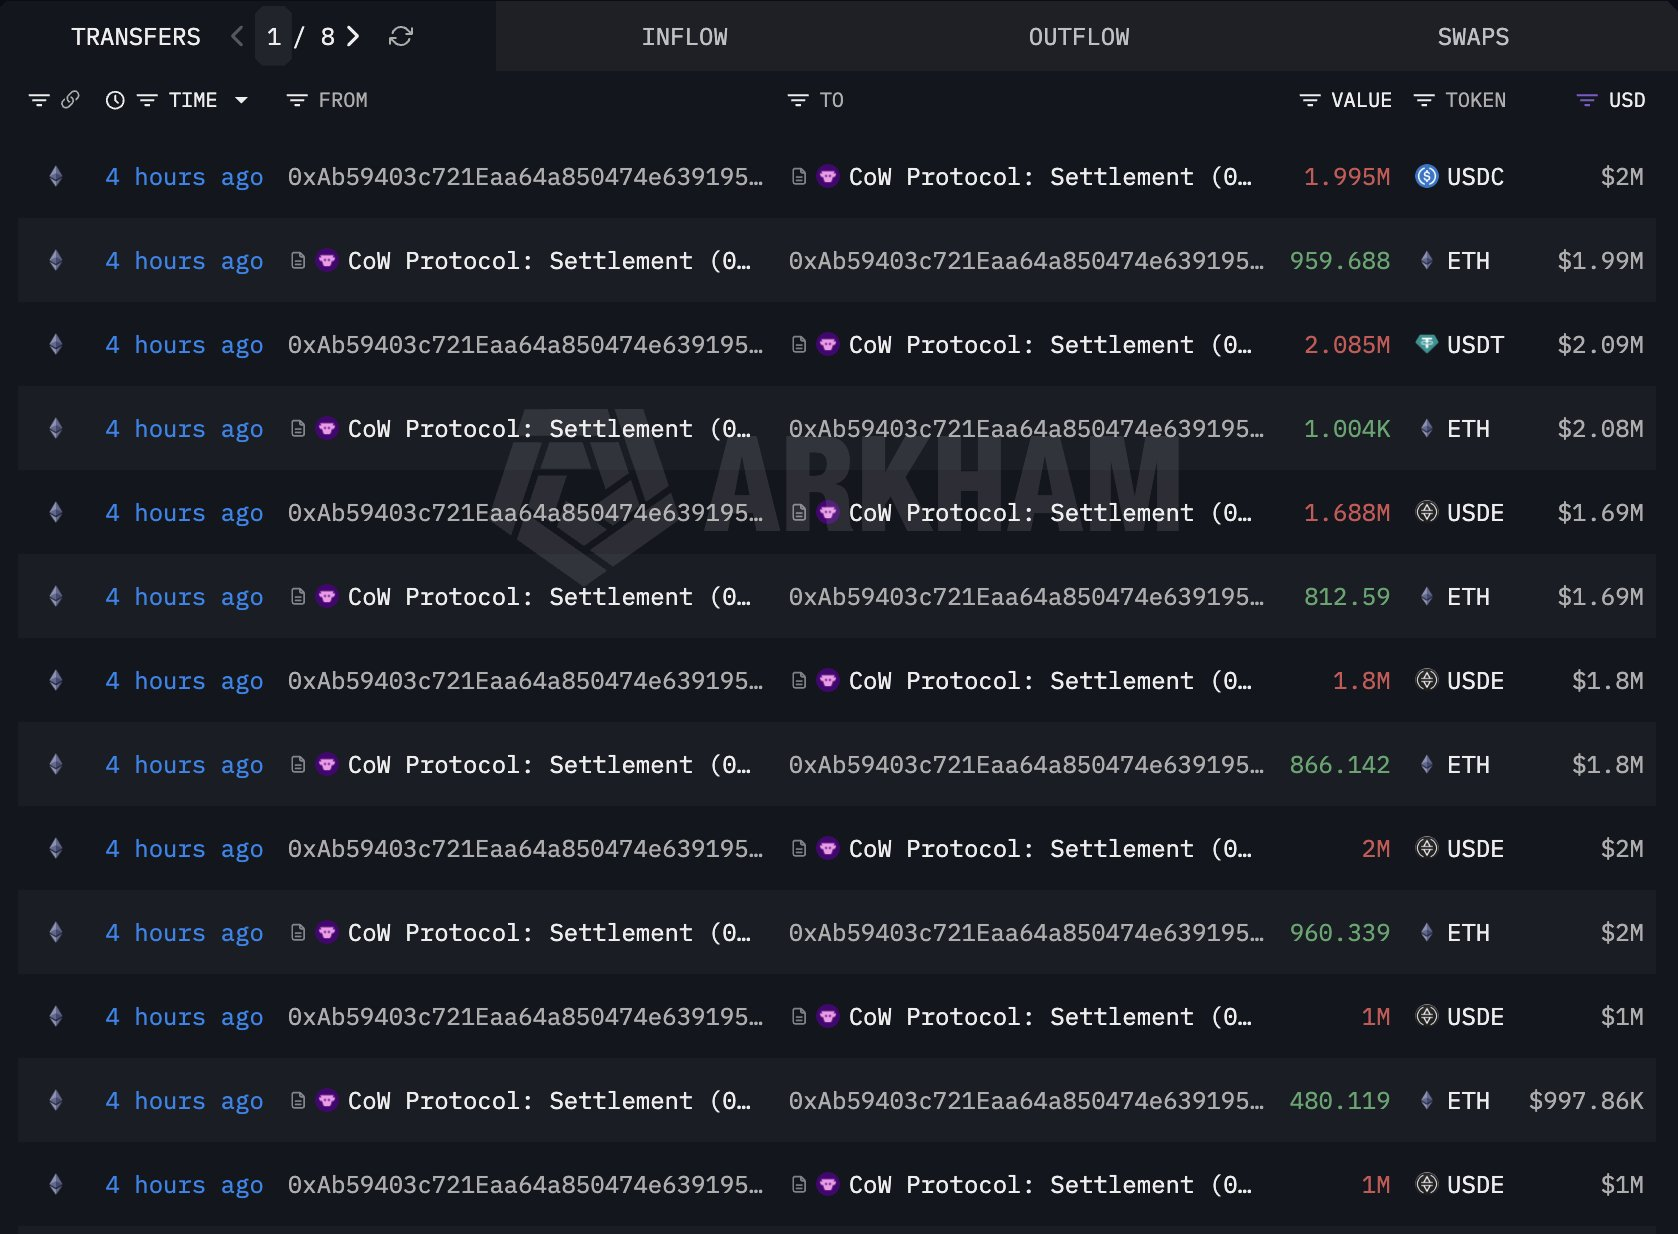Open CoW Protocol Settlement for 959.688 ETH
1678x1234 pixels.
coord(548,261)
